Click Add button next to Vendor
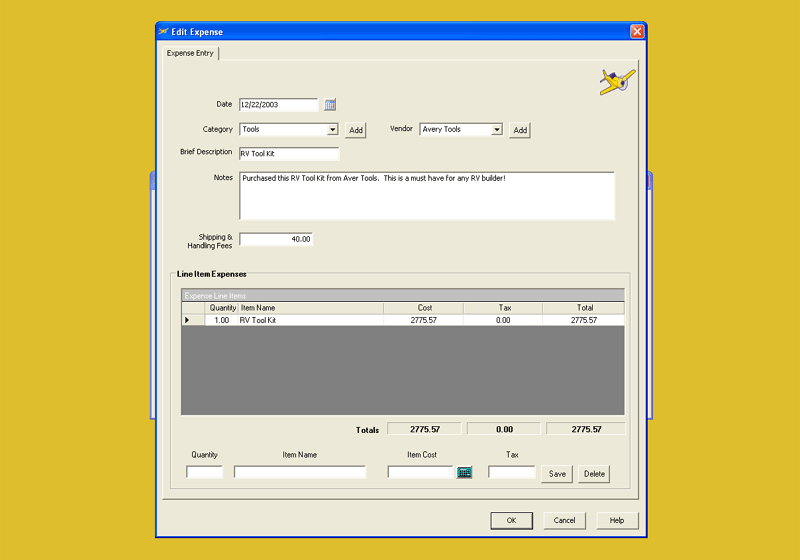800x560 pixels. [x=519, y=131]
